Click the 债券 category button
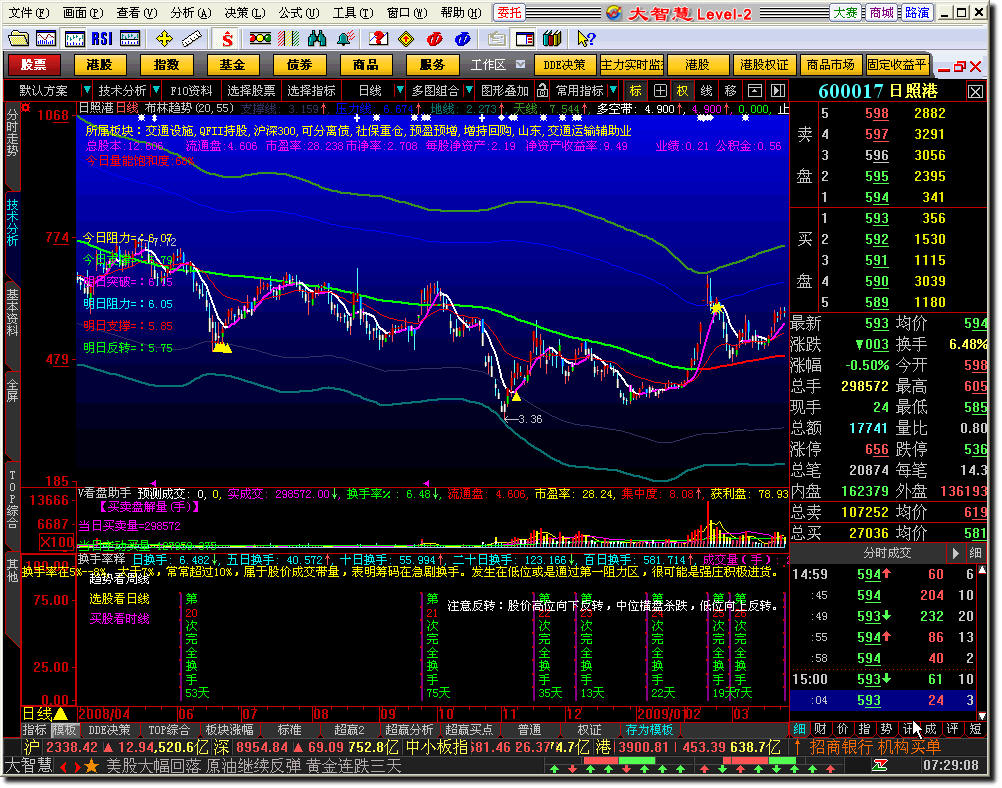Screen dimensions: 1002x788 (299, 65)
